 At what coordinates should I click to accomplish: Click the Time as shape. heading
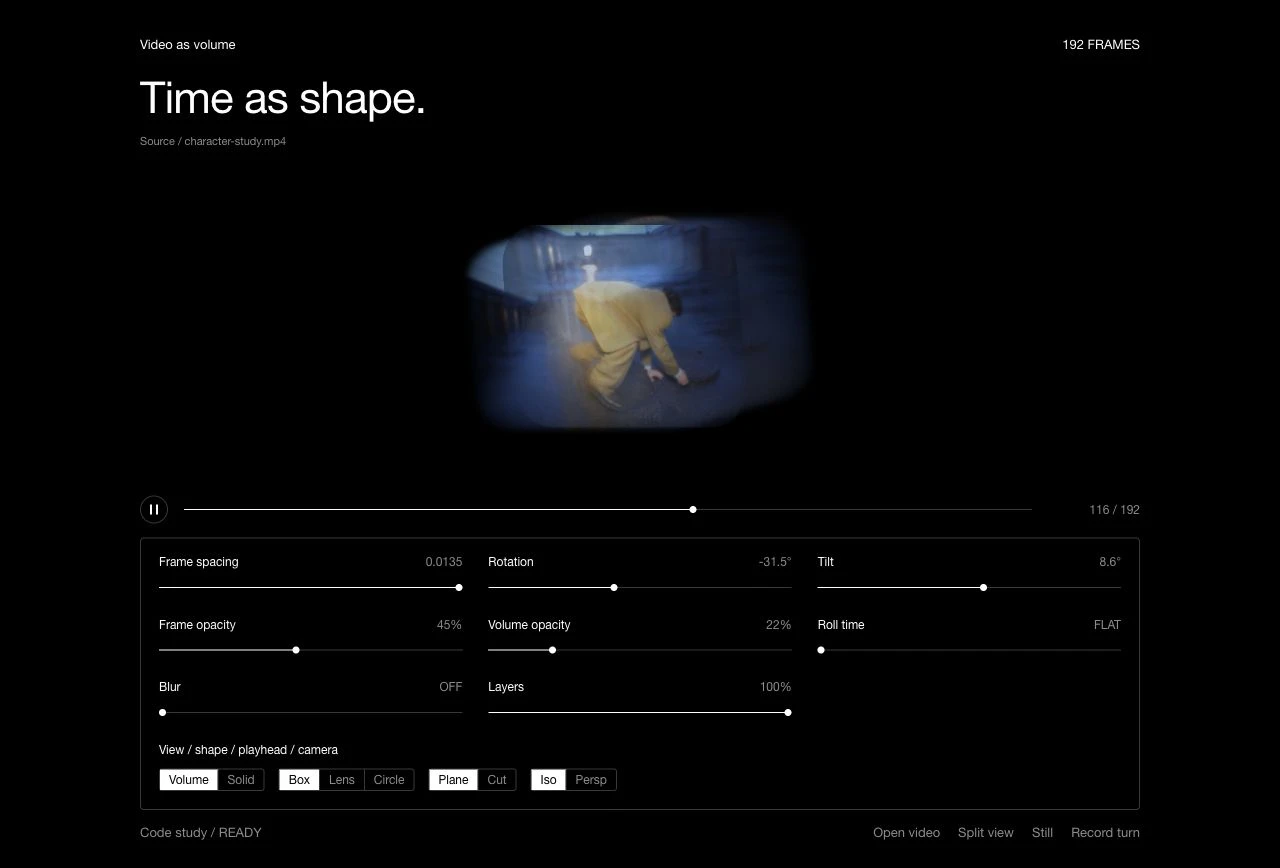(283, 99)
